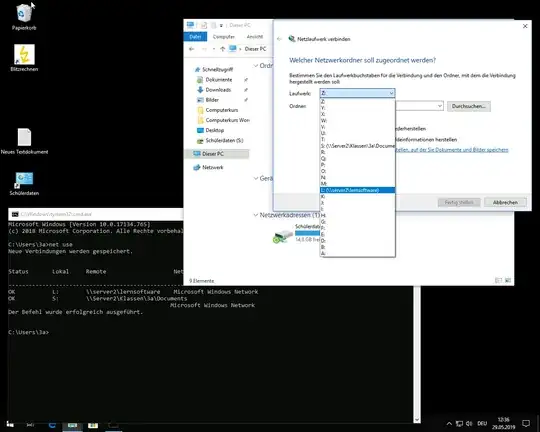Click the Explorer back arrow
Viewport: 540px width, 432px height.
pos(191,49)
